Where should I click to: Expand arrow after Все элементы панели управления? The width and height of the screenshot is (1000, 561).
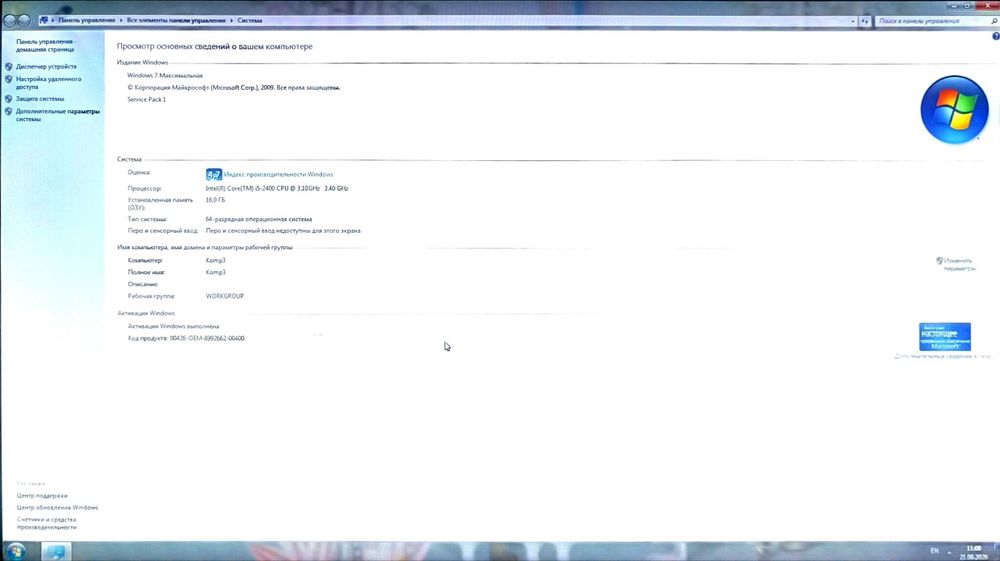pyautogui.click(x=232, y=20)
